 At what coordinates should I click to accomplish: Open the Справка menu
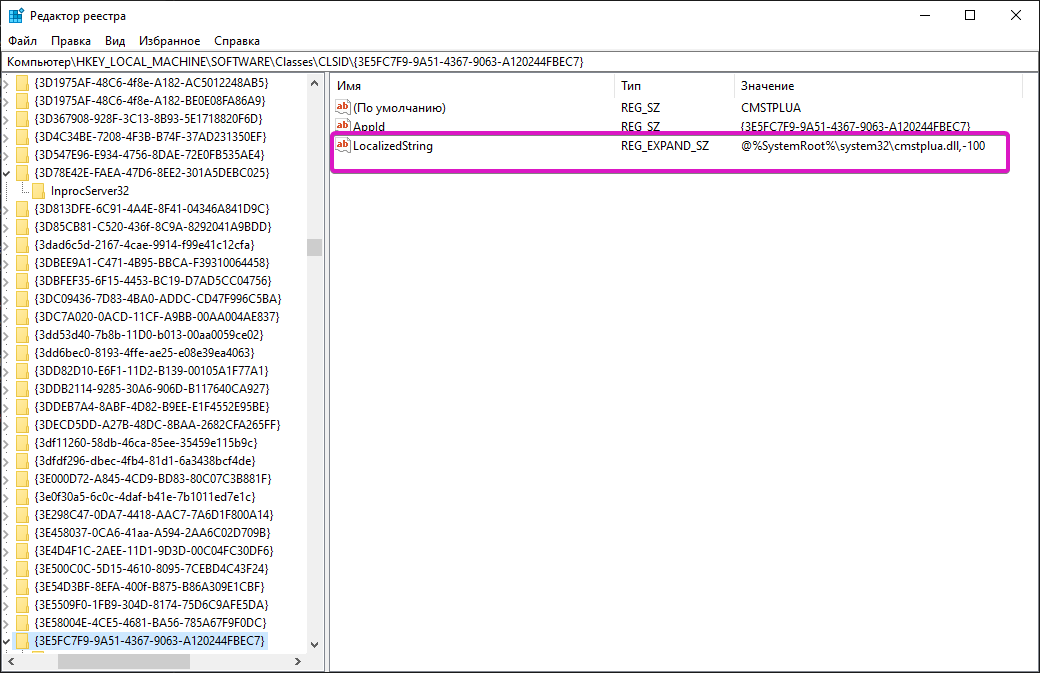point(237,41)
